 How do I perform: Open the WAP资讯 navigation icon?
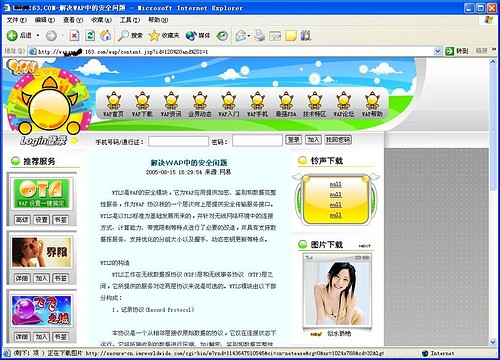[x=171, y=104]
